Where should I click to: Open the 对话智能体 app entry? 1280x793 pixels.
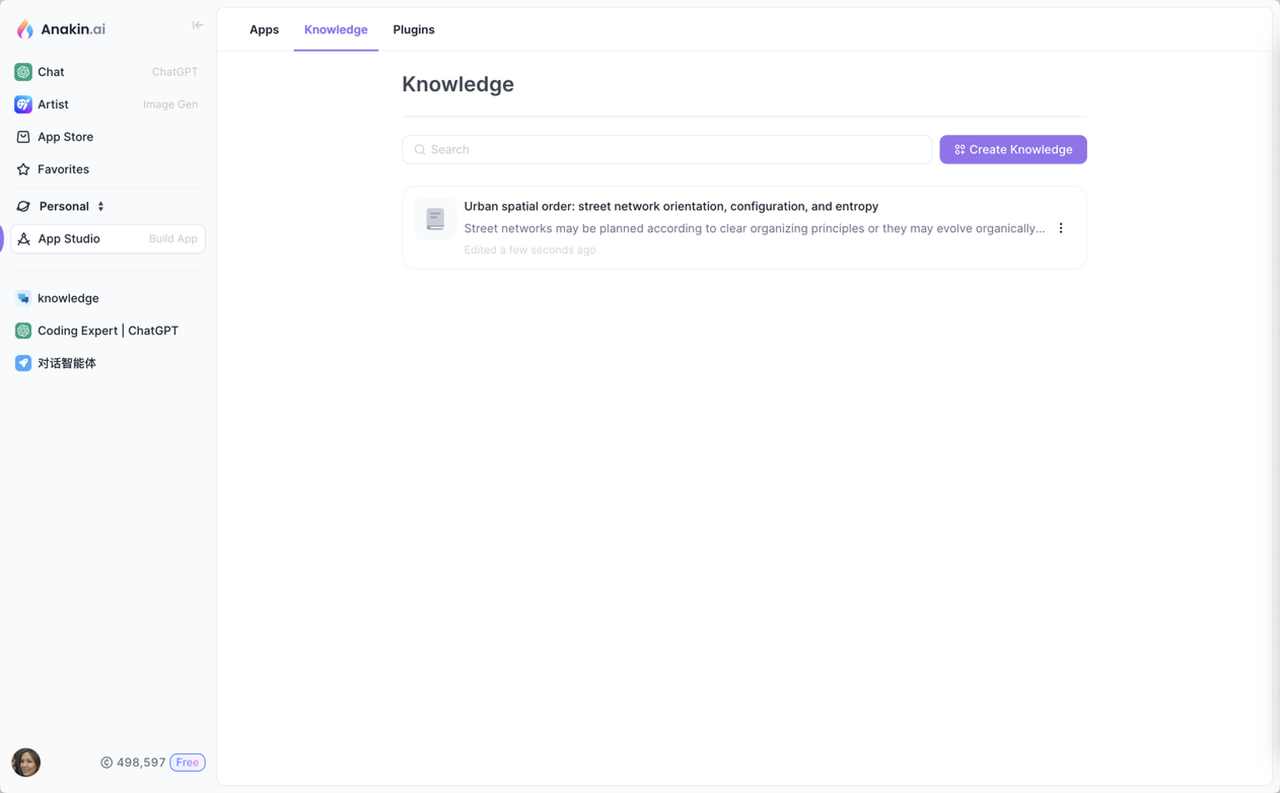coord(107,363)
